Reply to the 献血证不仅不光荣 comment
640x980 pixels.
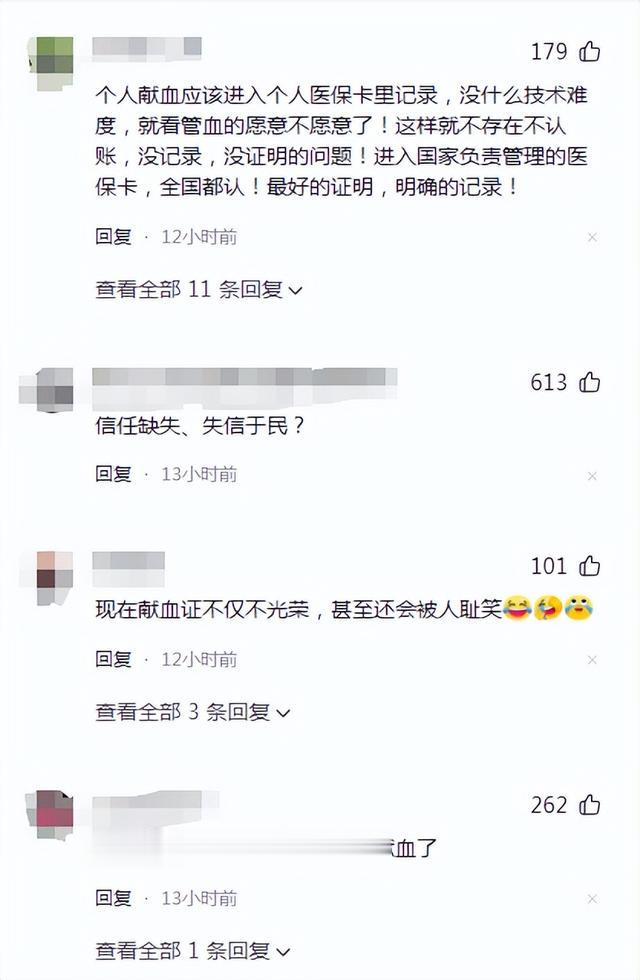pos(113,659)
